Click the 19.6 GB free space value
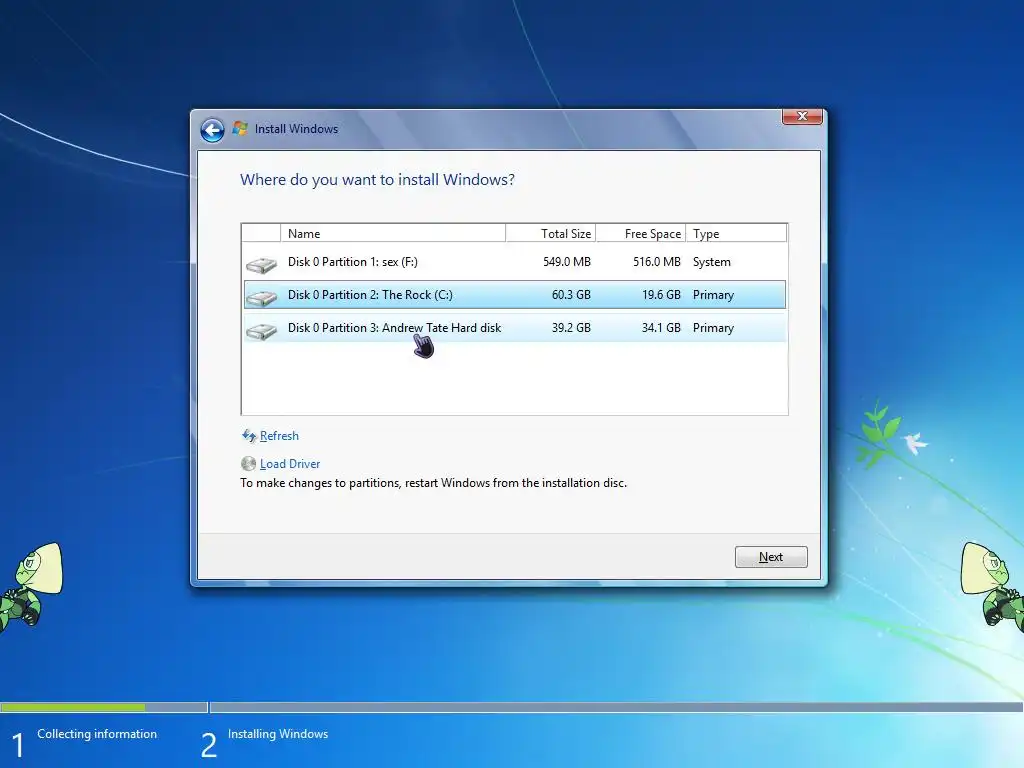 click(661, 295)
